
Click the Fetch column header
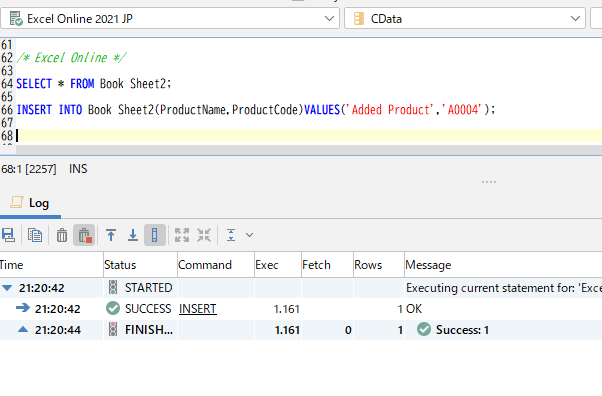pos(327,265)
